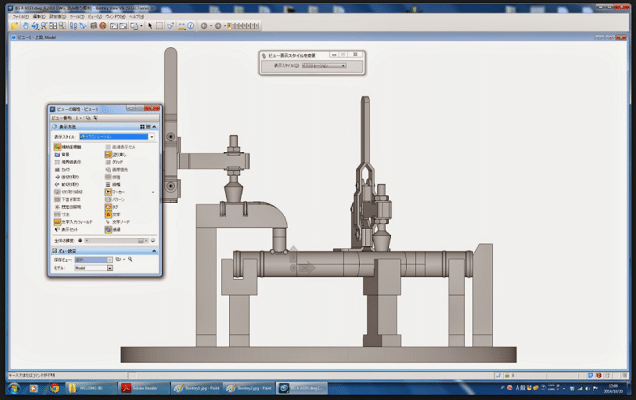Switch to Adobe Reader in the taskbar

point(140,387)
